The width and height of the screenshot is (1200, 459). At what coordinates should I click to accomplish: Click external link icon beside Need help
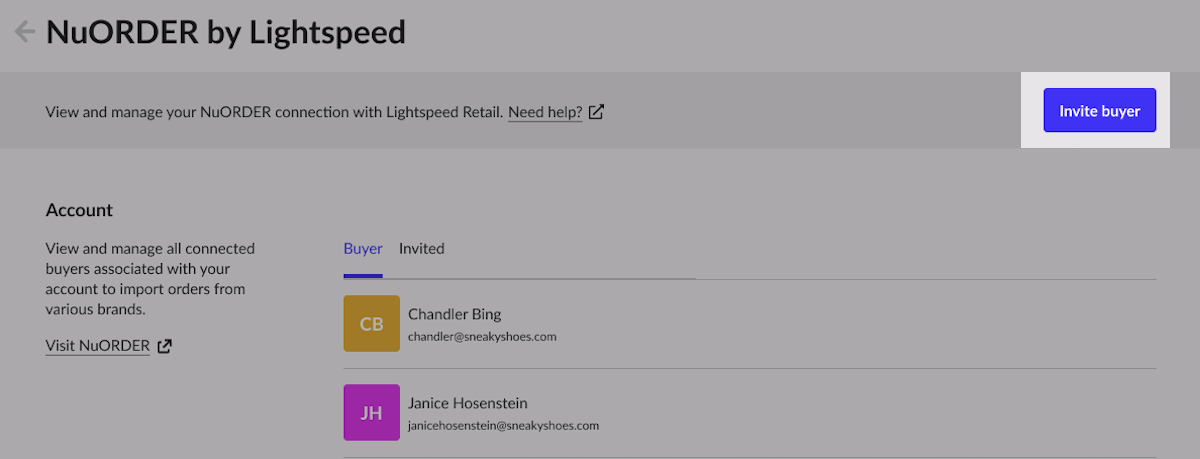coord(596,112)
